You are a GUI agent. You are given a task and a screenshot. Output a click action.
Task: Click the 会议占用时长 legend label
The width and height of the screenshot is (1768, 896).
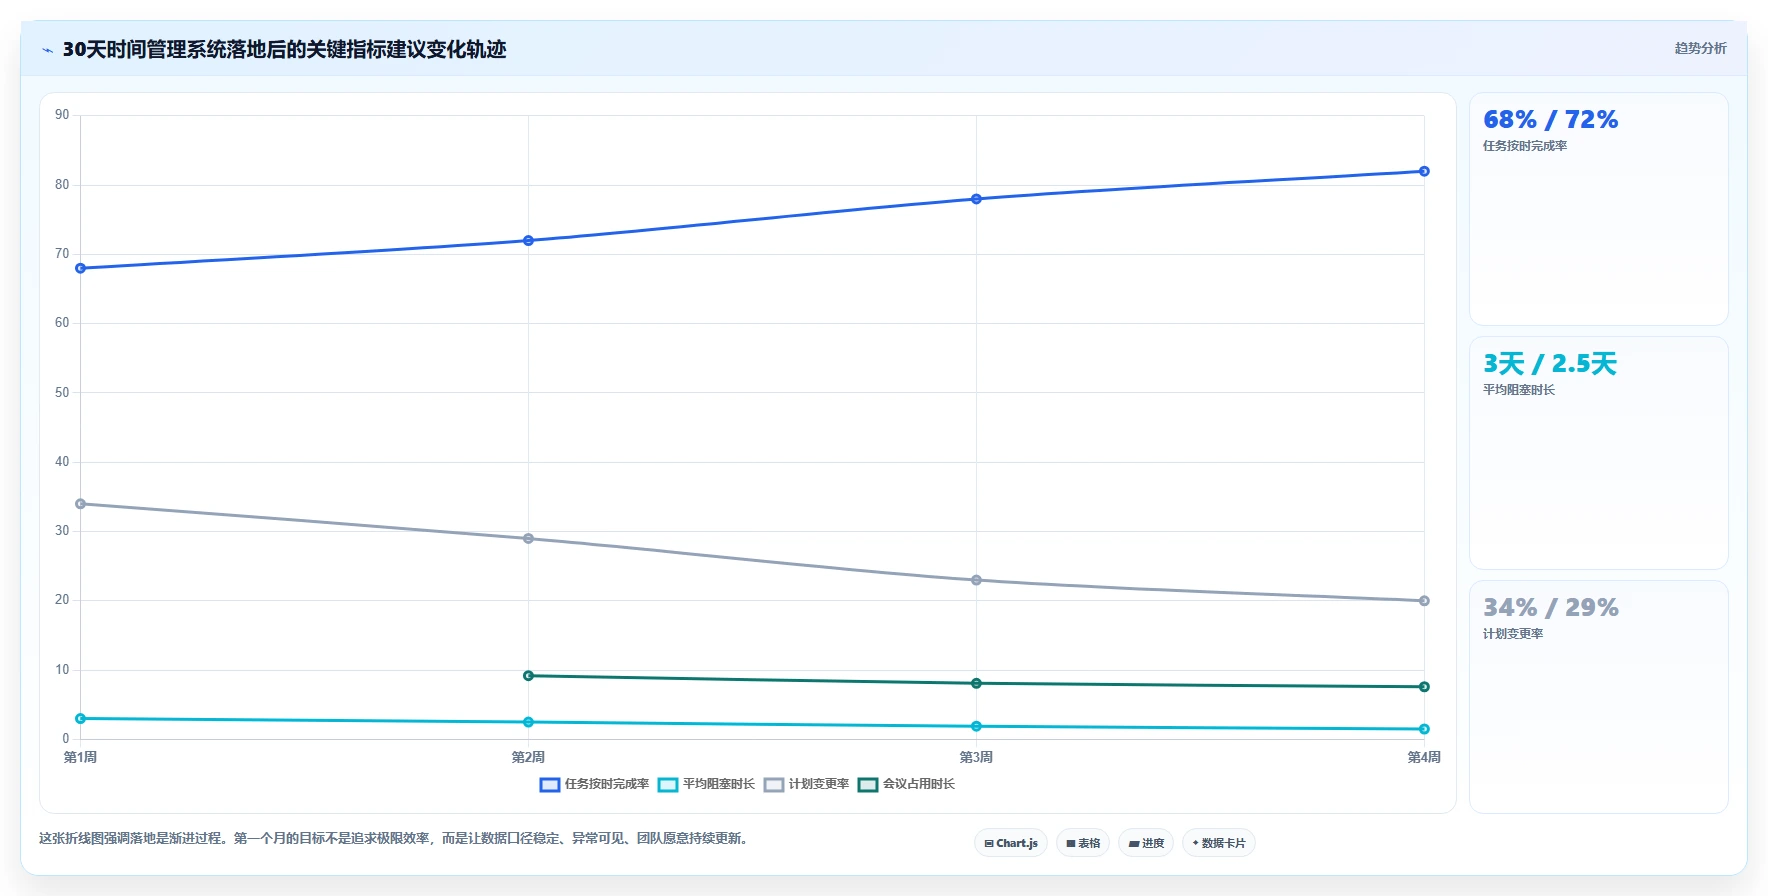tap(919, 784)
